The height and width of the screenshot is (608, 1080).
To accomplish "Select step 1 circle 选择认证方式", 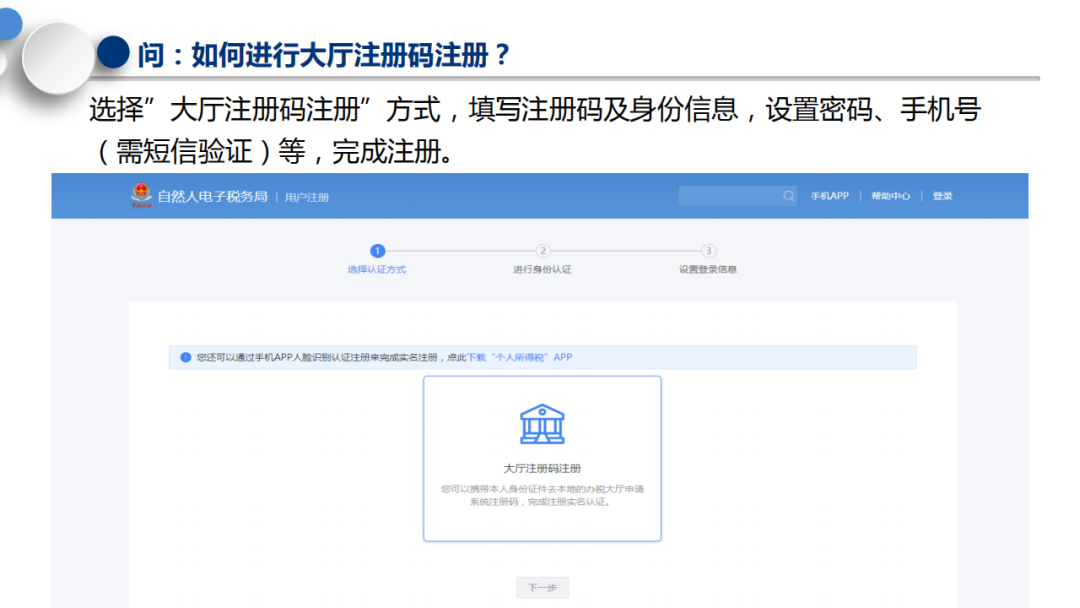I will 377,251.
